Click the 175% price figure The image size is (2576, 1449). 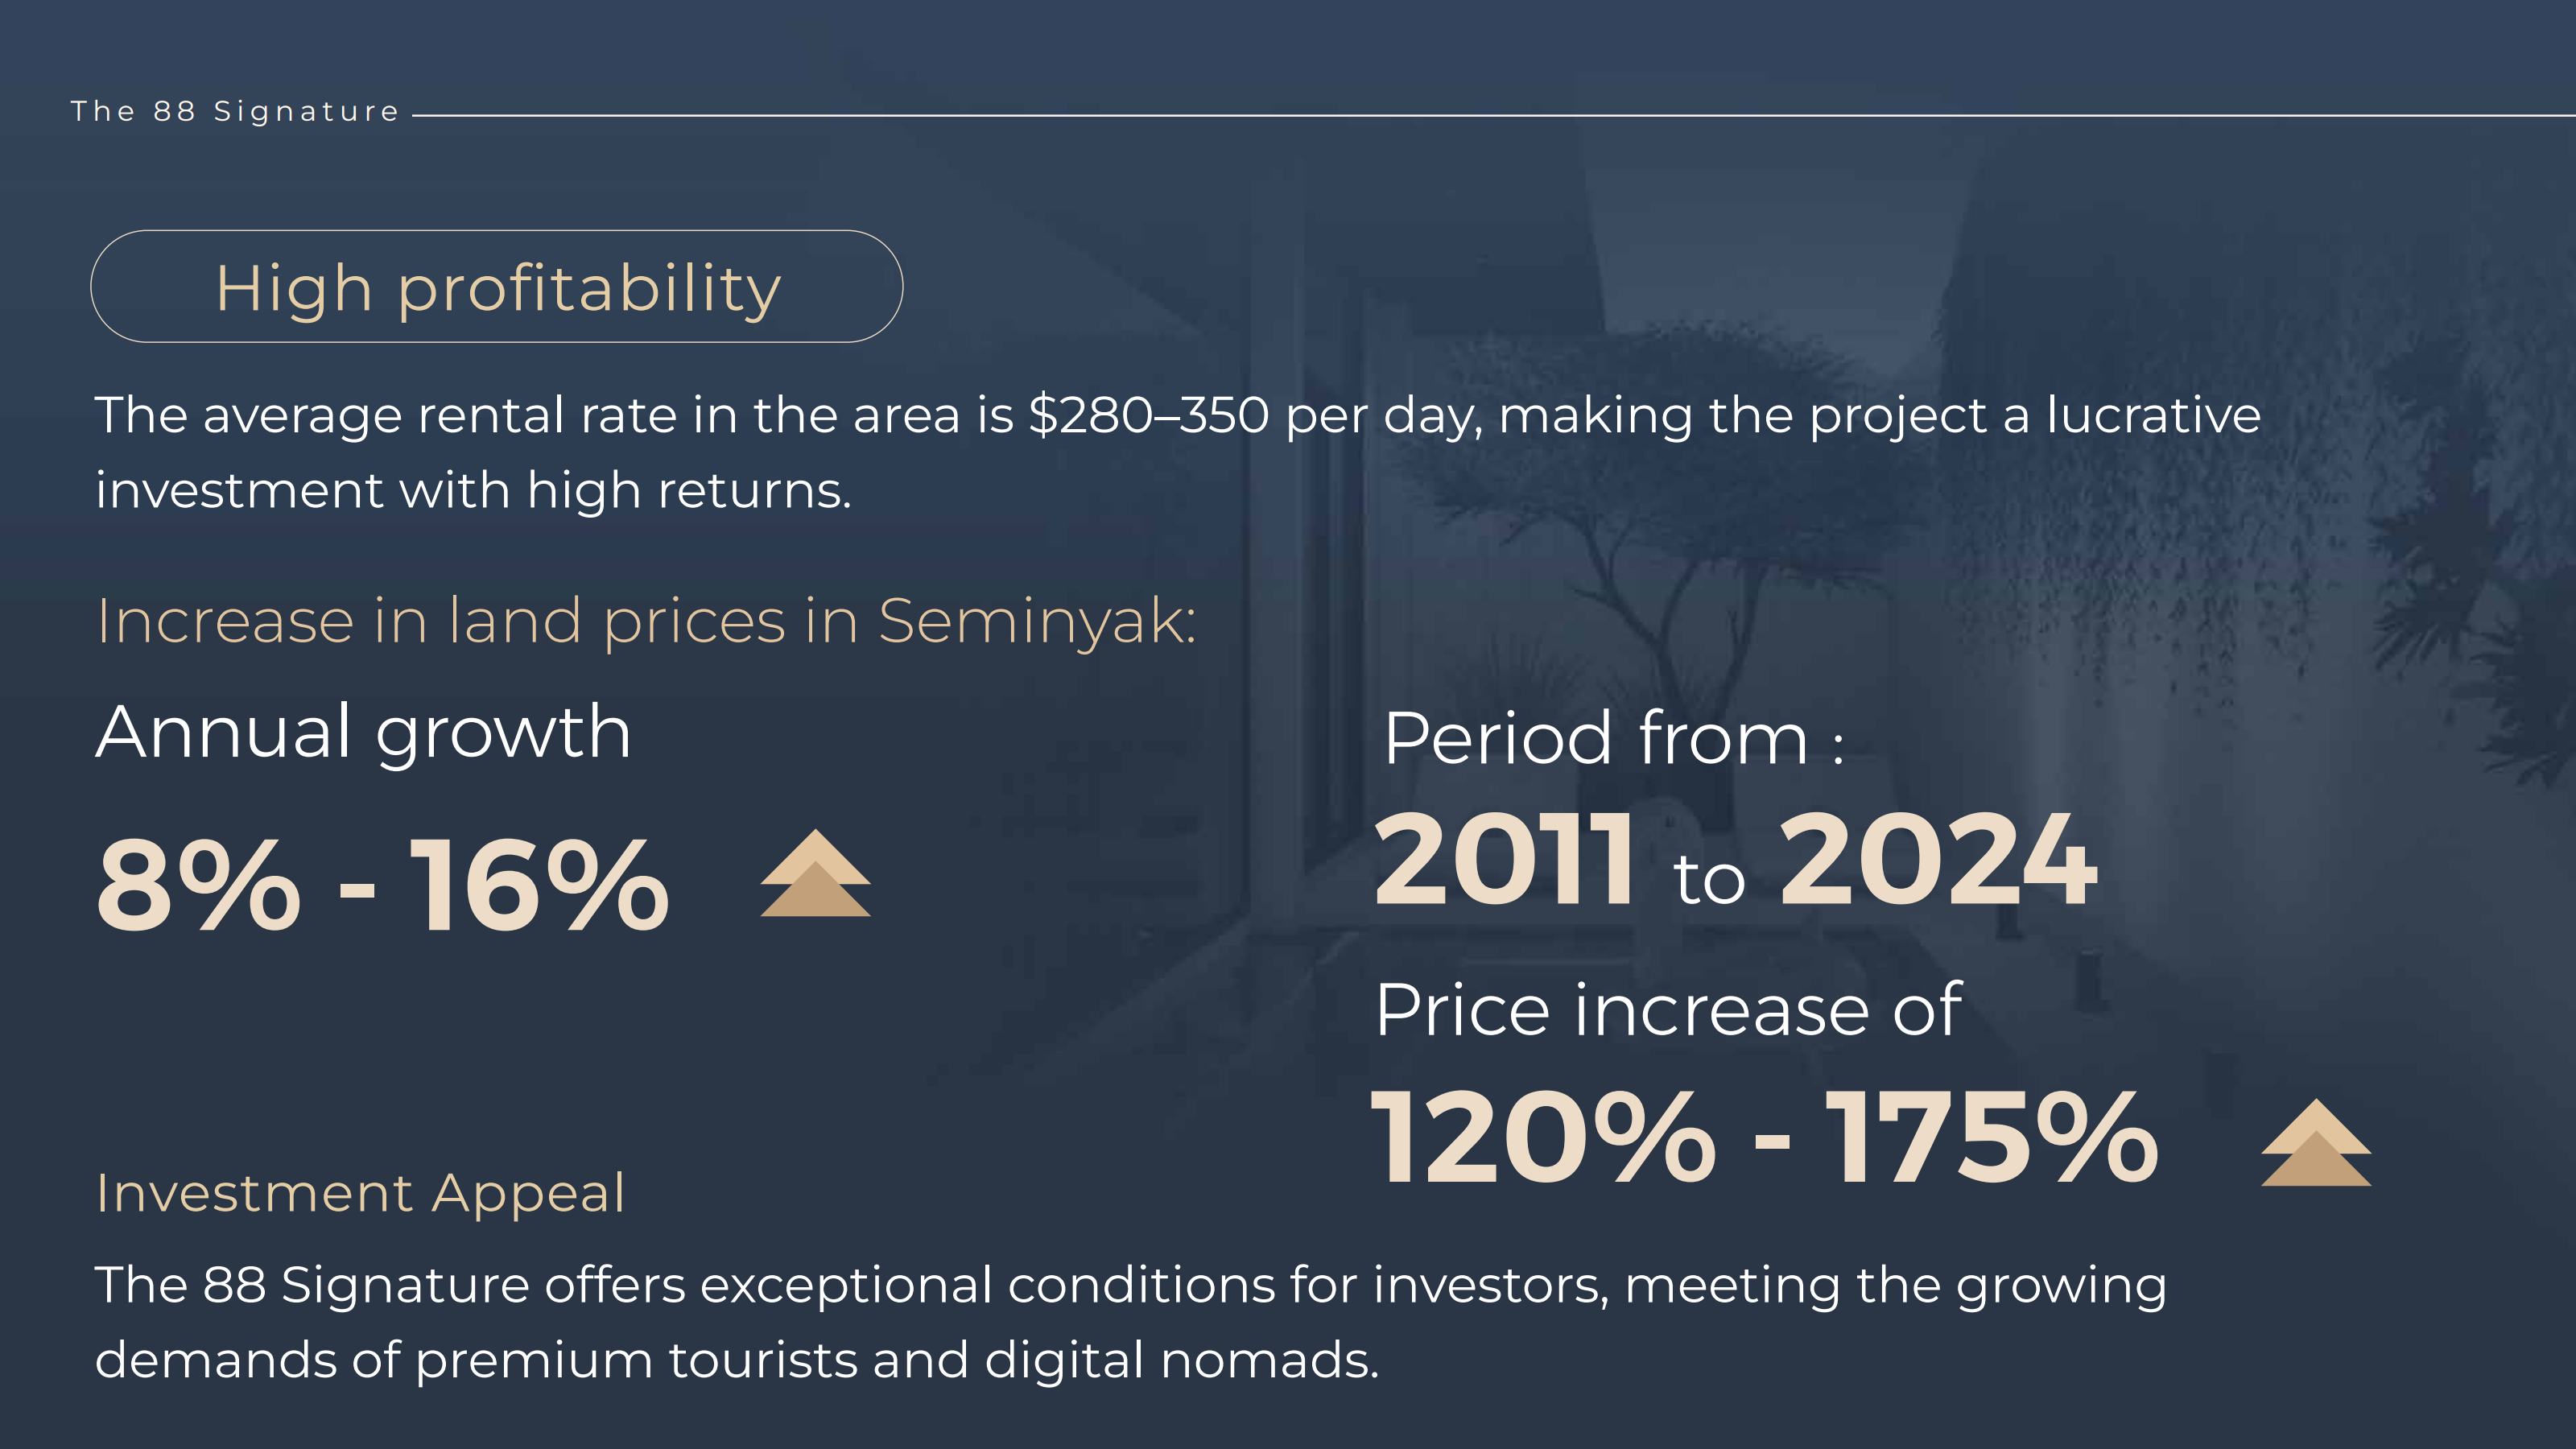[x=1990, y=1138]
